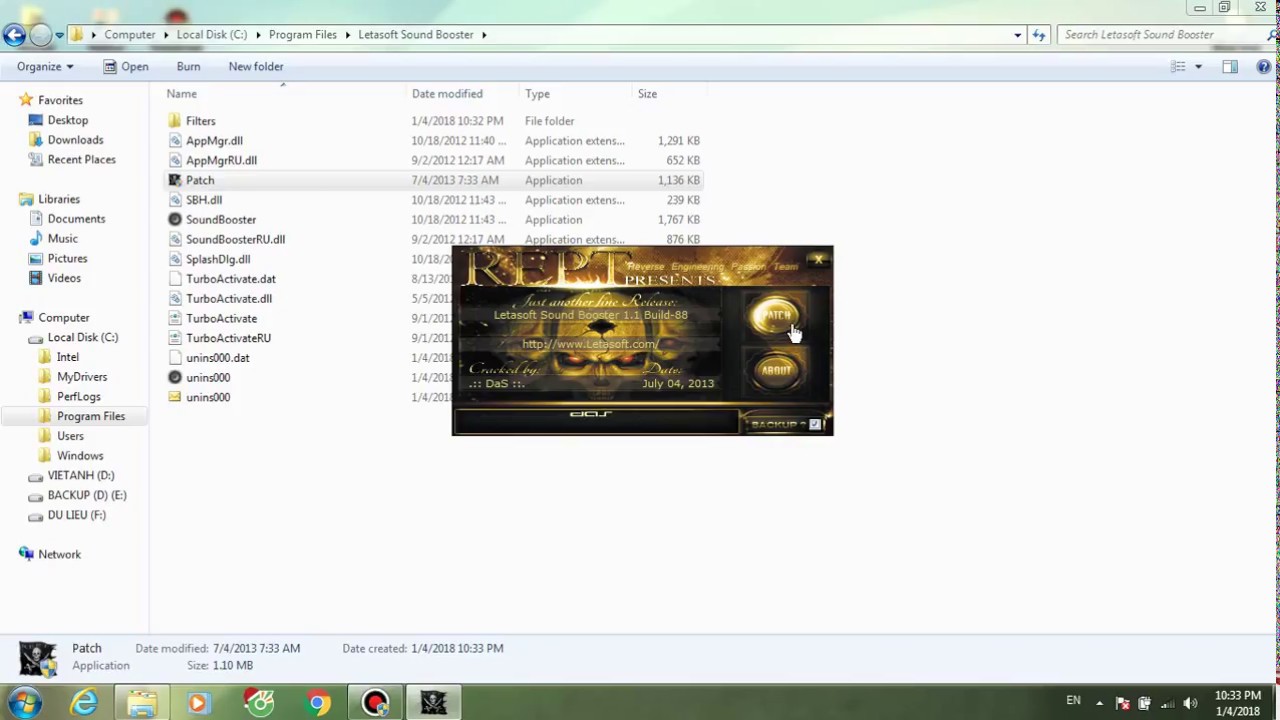Select VIETANH (D:) drive in sidebar
Screen dimensions: 1280x720
coord(81,476)
